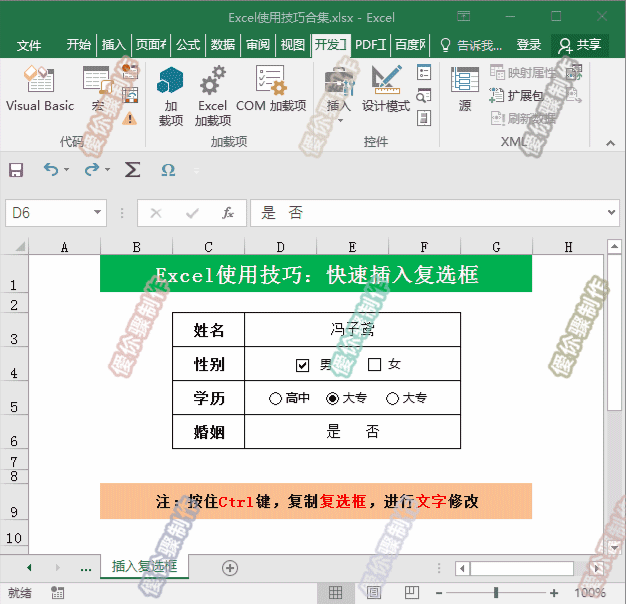
Task: Save the workbook with floppy icon
Action: tap(16, 170)
